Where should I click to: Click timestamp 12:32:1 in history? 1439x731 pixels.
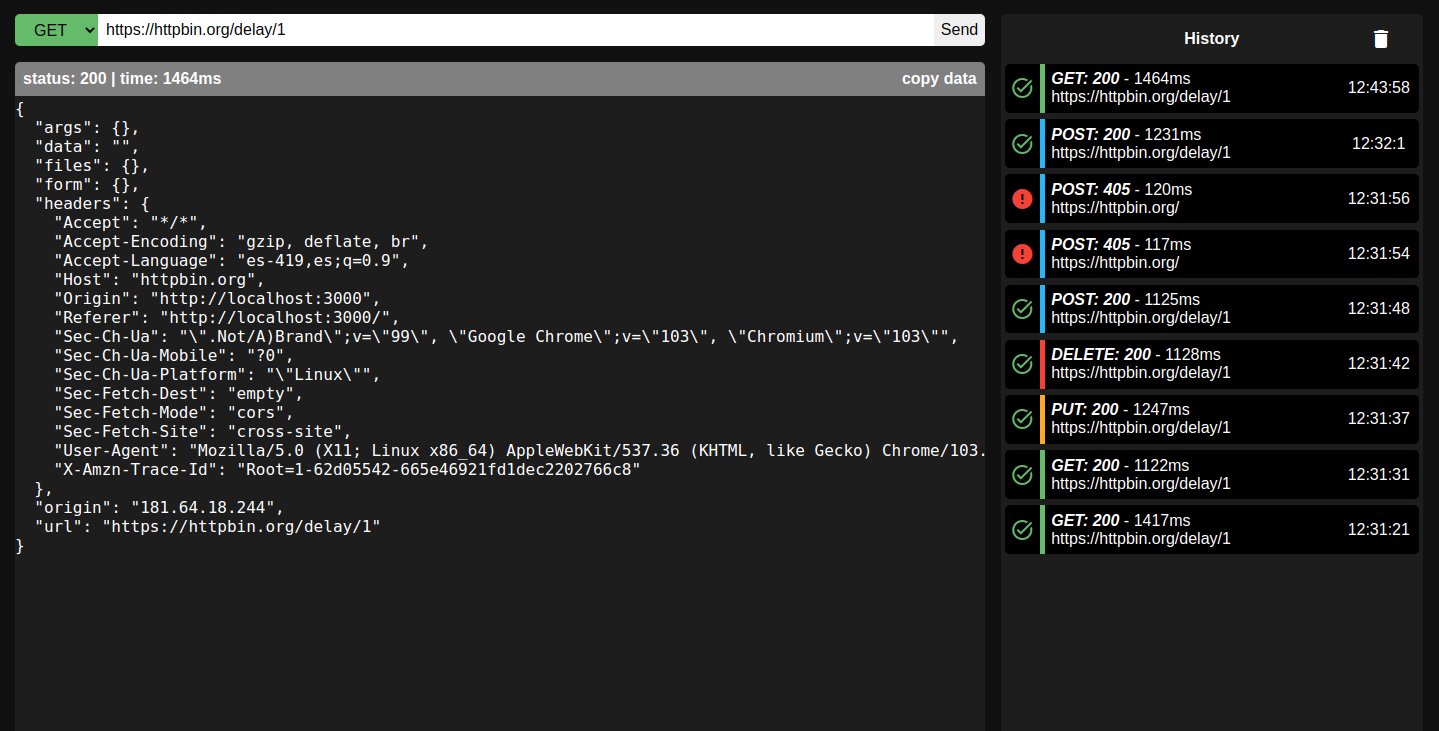1378,143
